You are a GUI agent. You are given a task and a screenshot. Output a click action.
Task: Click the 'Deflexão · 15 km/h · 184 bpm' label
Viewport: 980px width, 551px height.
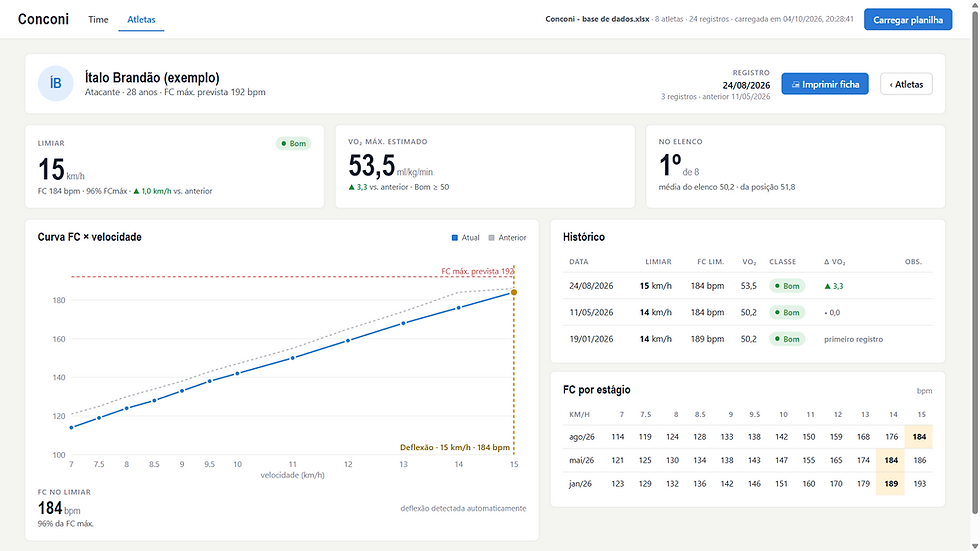(454, 447)
